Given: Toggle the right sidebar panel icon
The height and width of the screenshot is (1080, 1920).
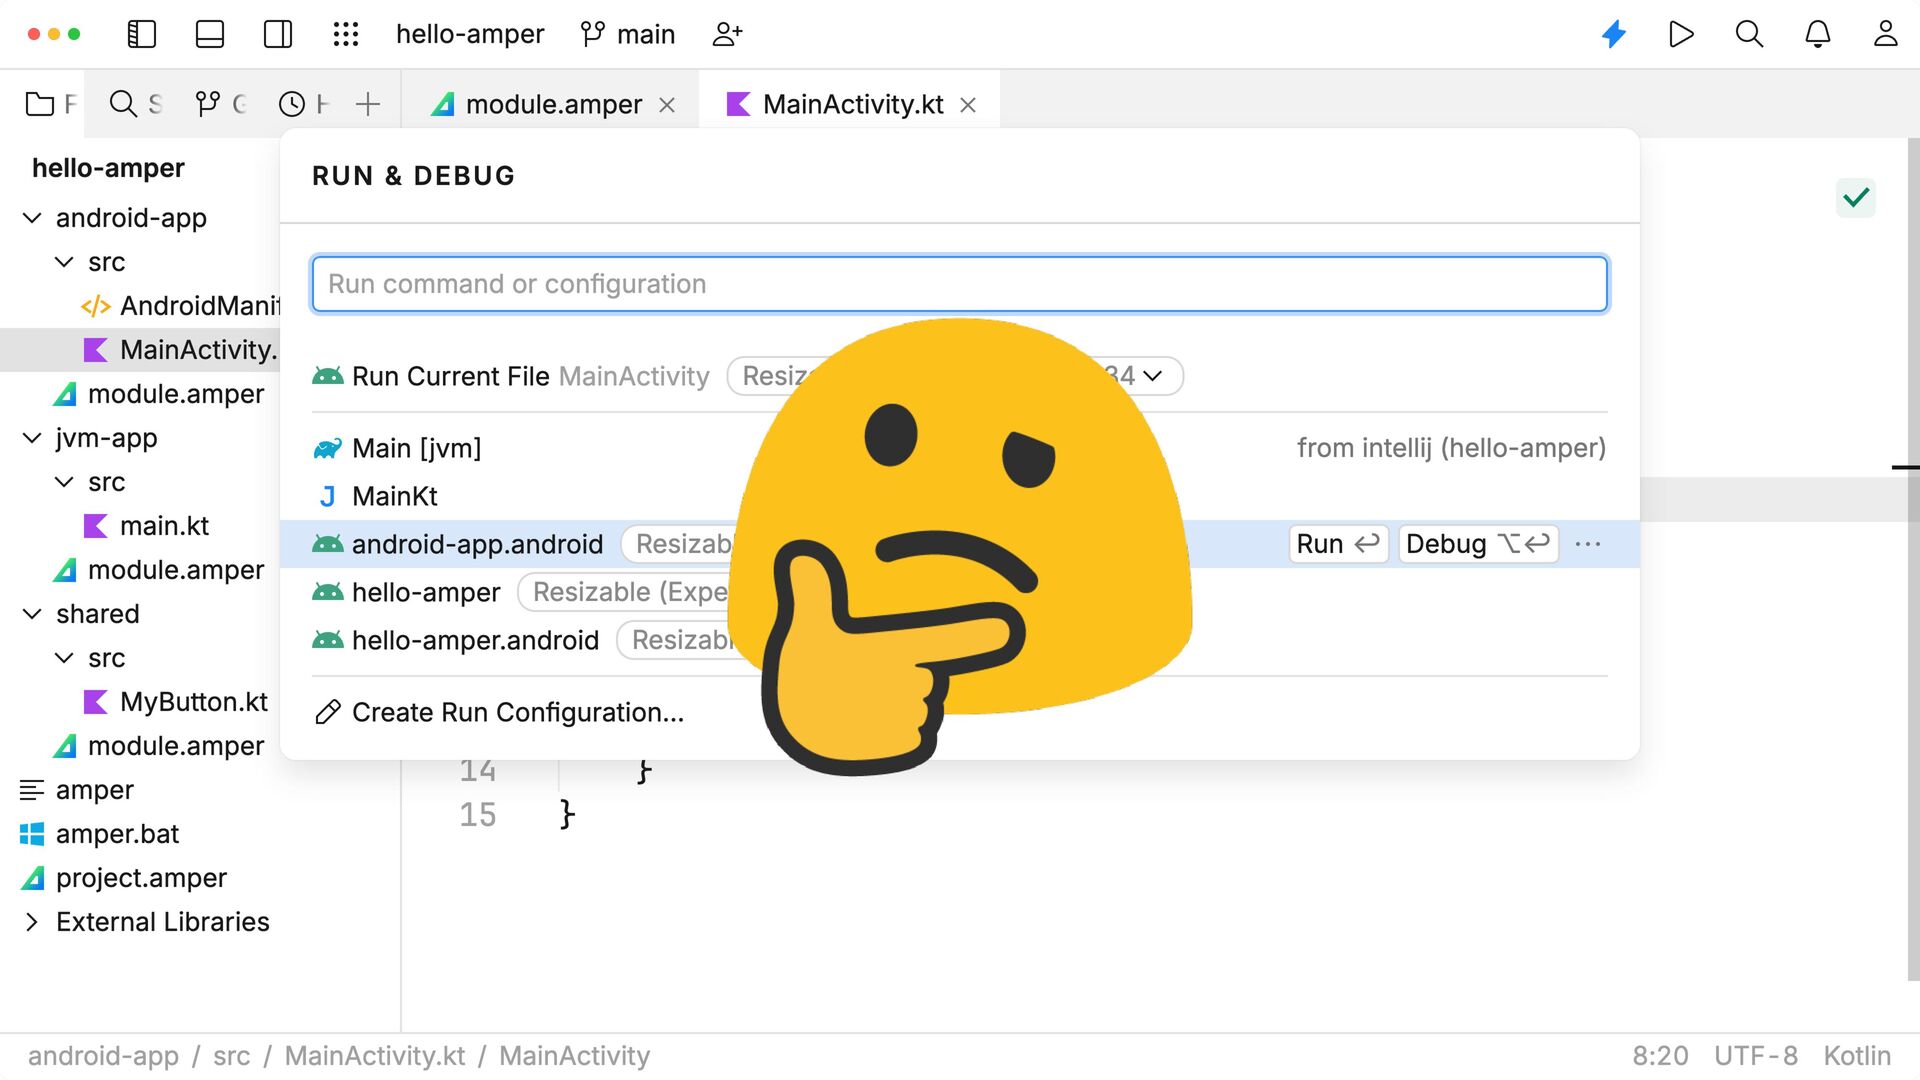Looking at the screenshot, I should click(x=278, y=34).
